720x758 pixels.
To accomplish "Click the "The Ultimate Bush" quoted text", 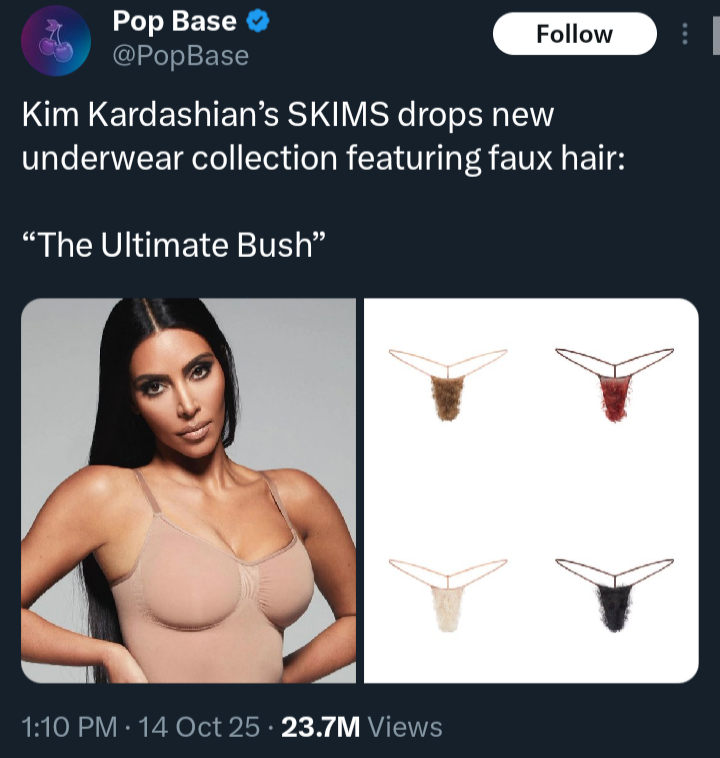I will coord(174,245).
